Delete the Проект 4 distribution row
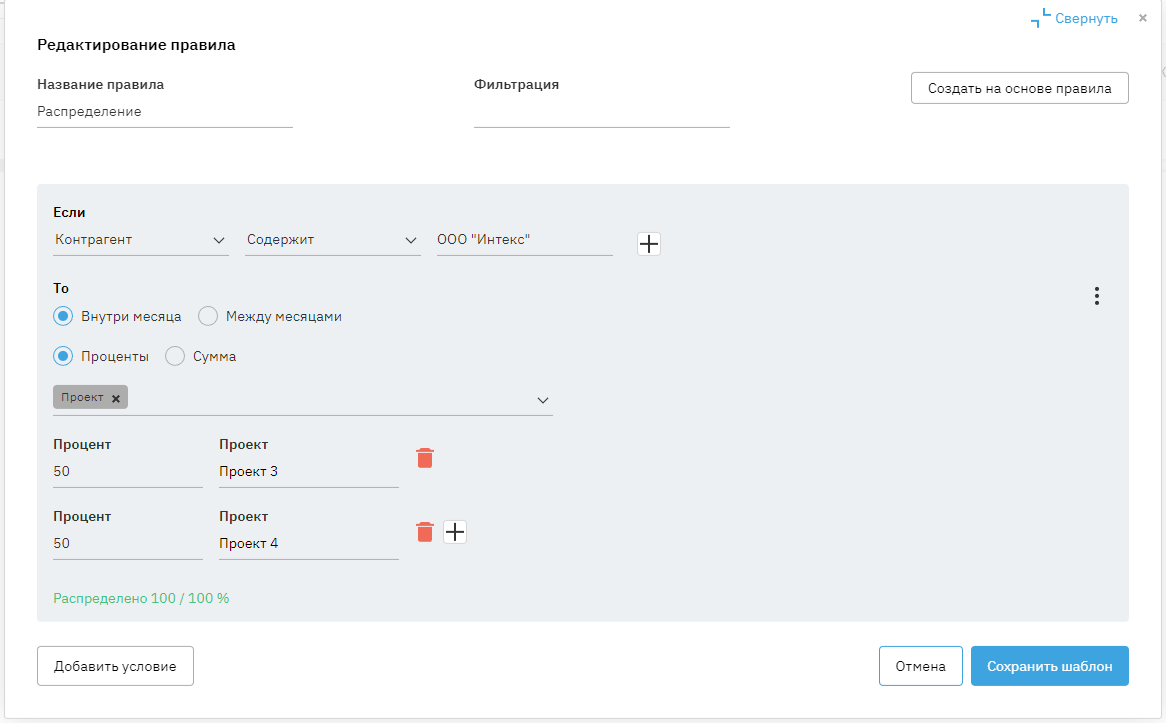1166x723 pixels. point(425,532)
